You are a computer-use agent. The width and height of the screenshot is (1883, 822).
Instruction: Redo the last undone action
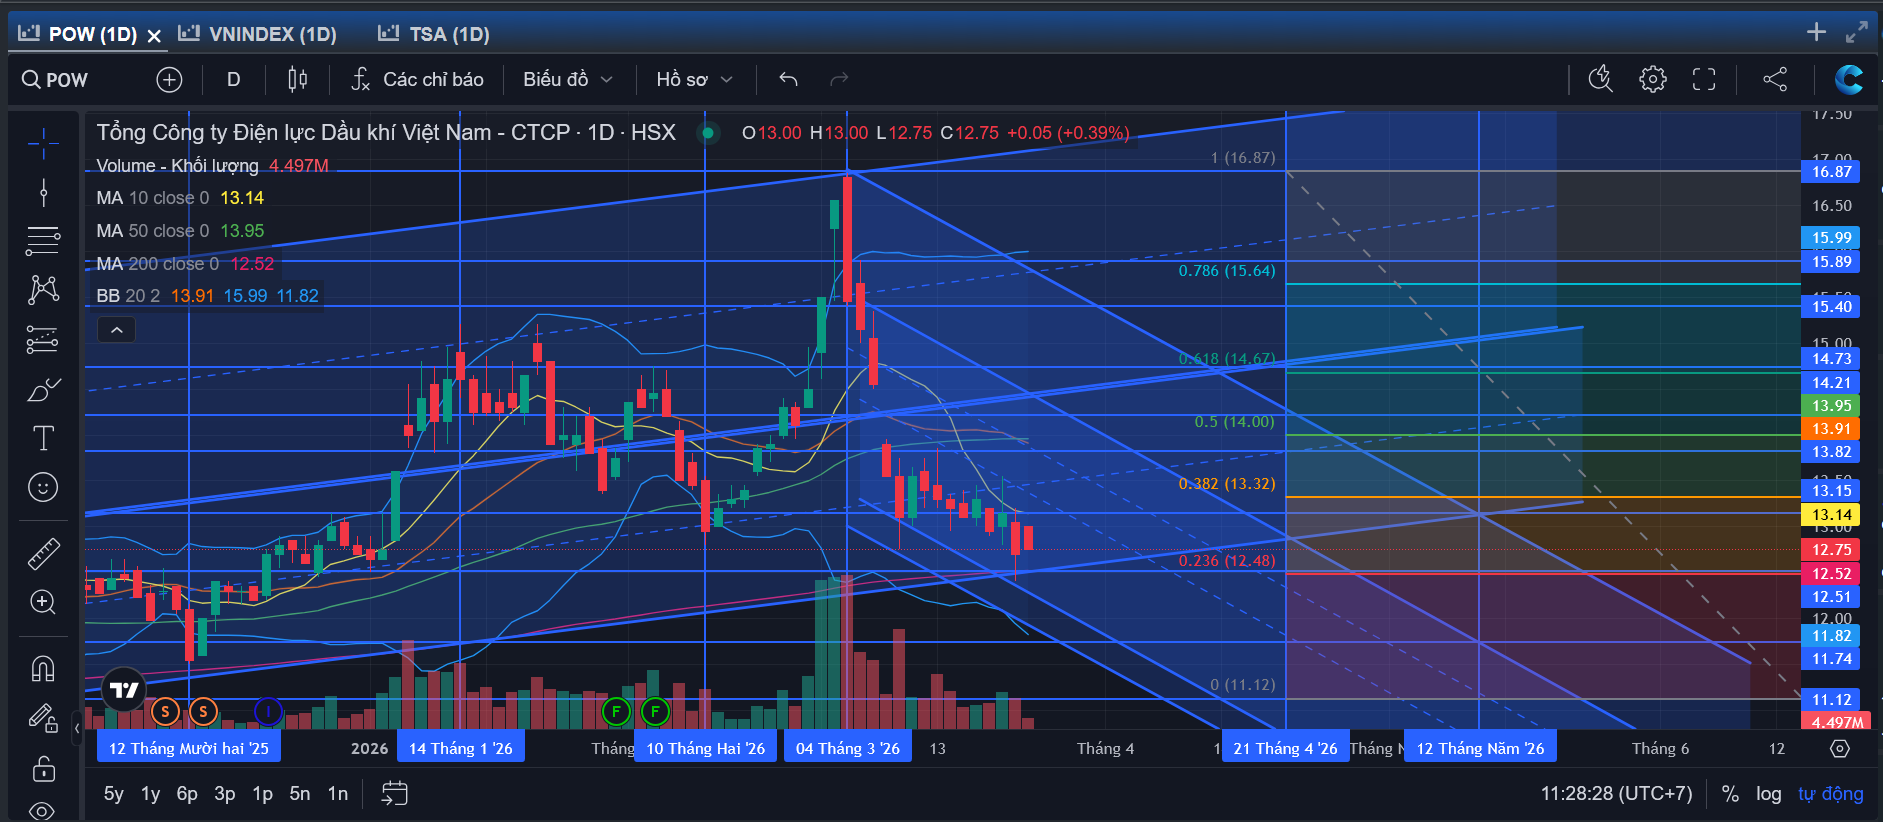click(x=839, y=79)
